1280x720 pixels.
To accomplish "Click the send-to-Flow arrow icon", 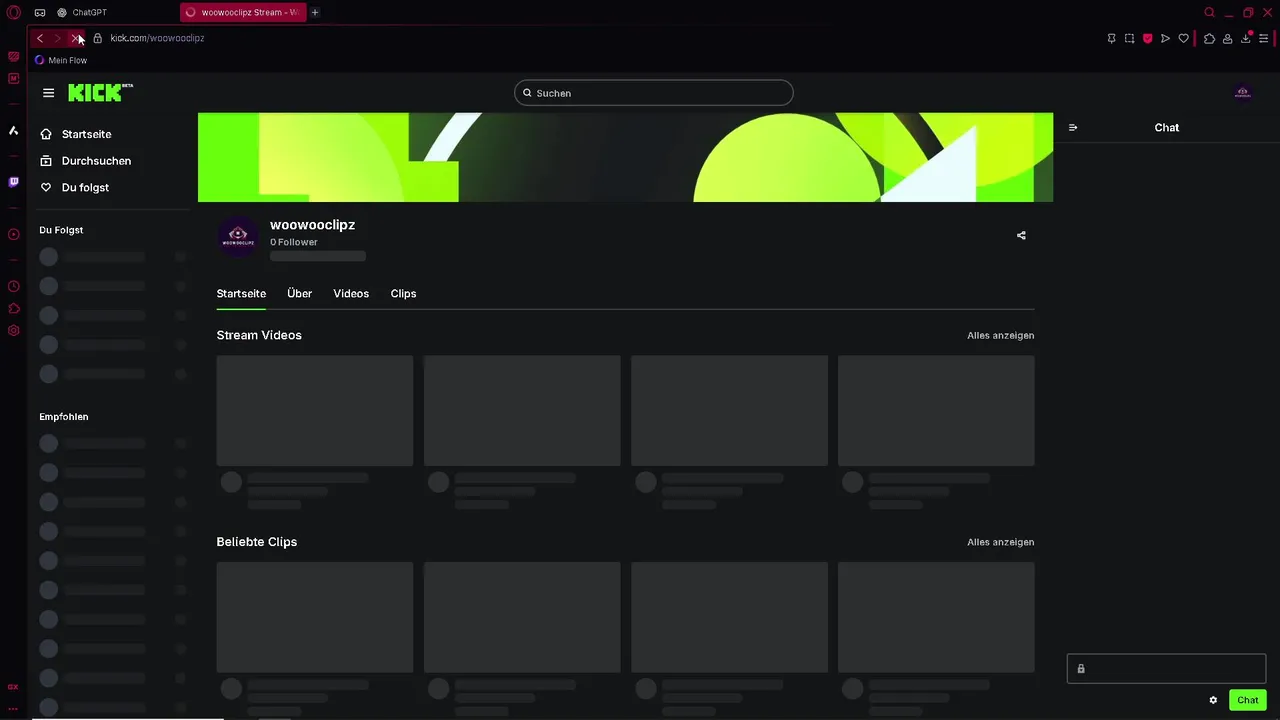I will [x=1165, y=39].
